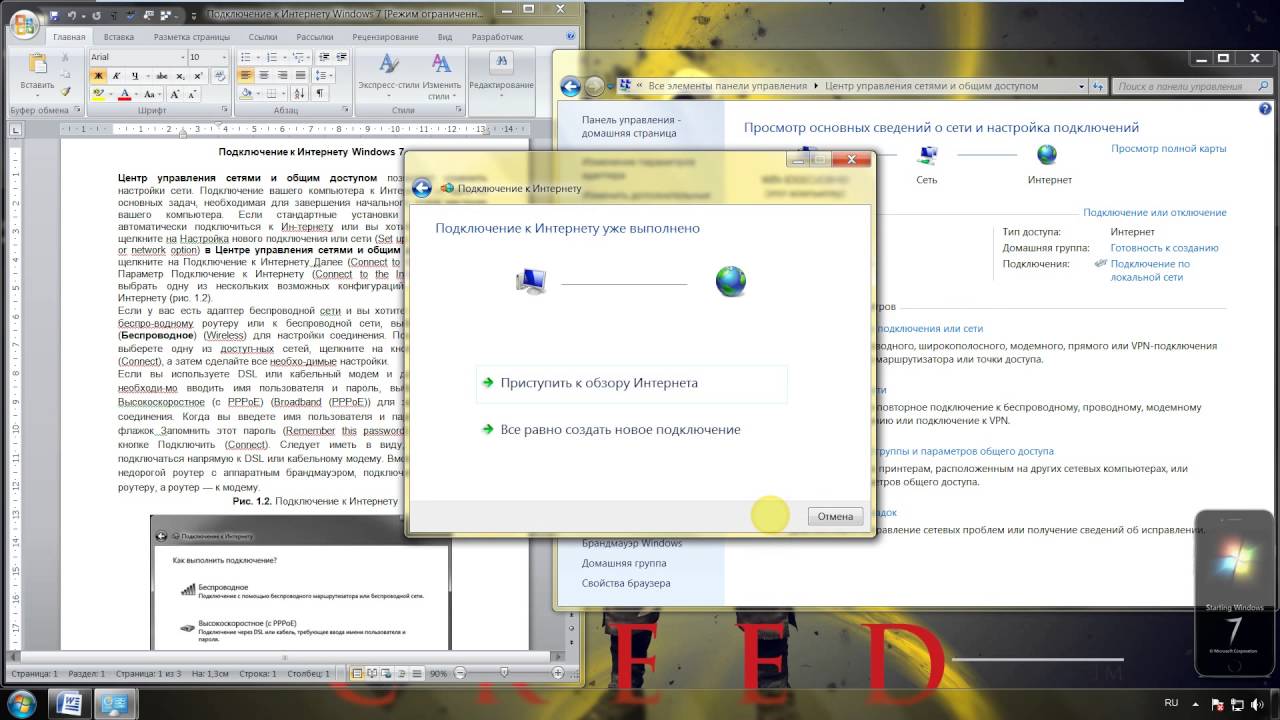Click Word taskbar icon
Image resolution: width=1280 pixels, height=720 pixels.
70,703
